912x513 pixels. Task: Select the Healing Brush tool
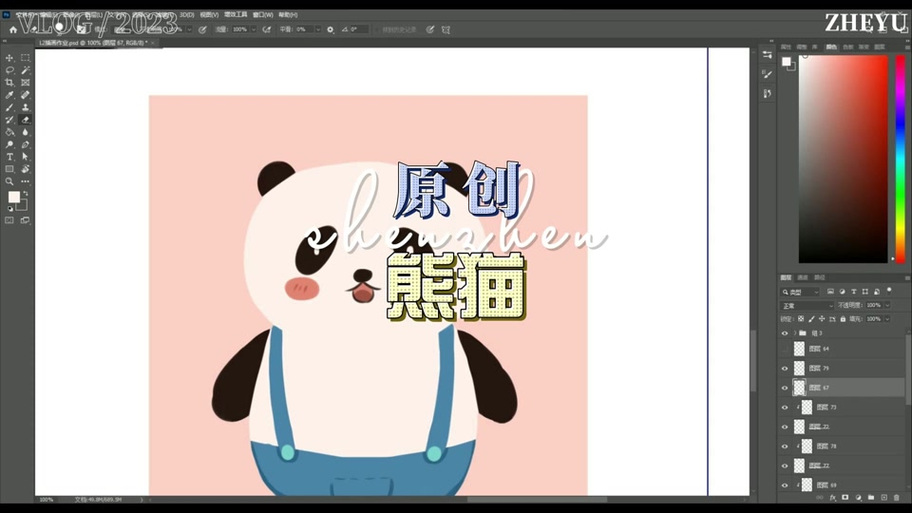(25, 95)
